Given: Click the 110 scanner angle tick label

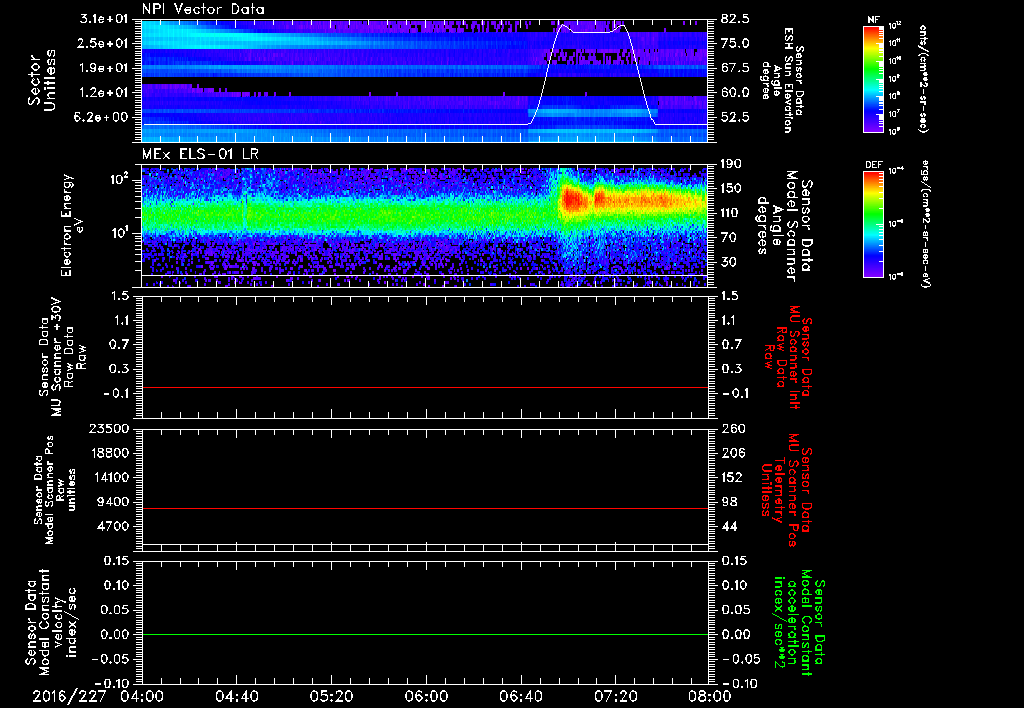Looking at the screenshot, I should click(x=731, y=213).
